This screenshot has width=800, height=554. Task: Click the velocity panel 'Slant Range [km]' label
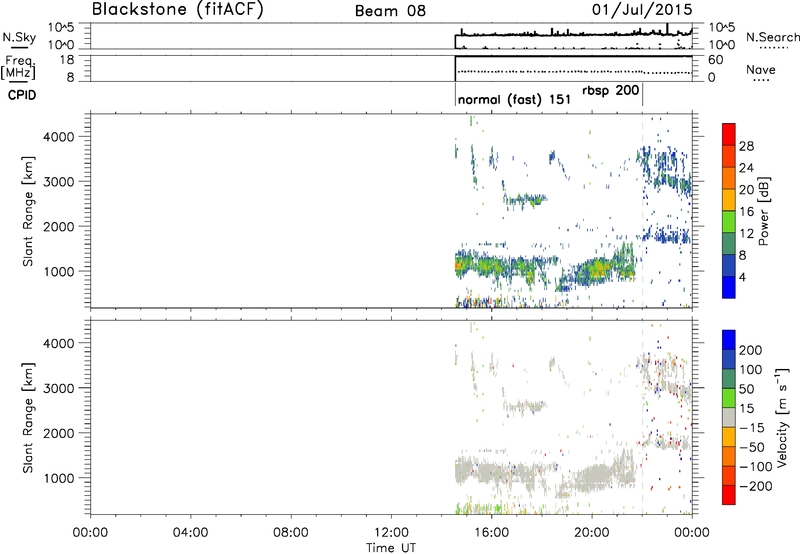(28, 418)
